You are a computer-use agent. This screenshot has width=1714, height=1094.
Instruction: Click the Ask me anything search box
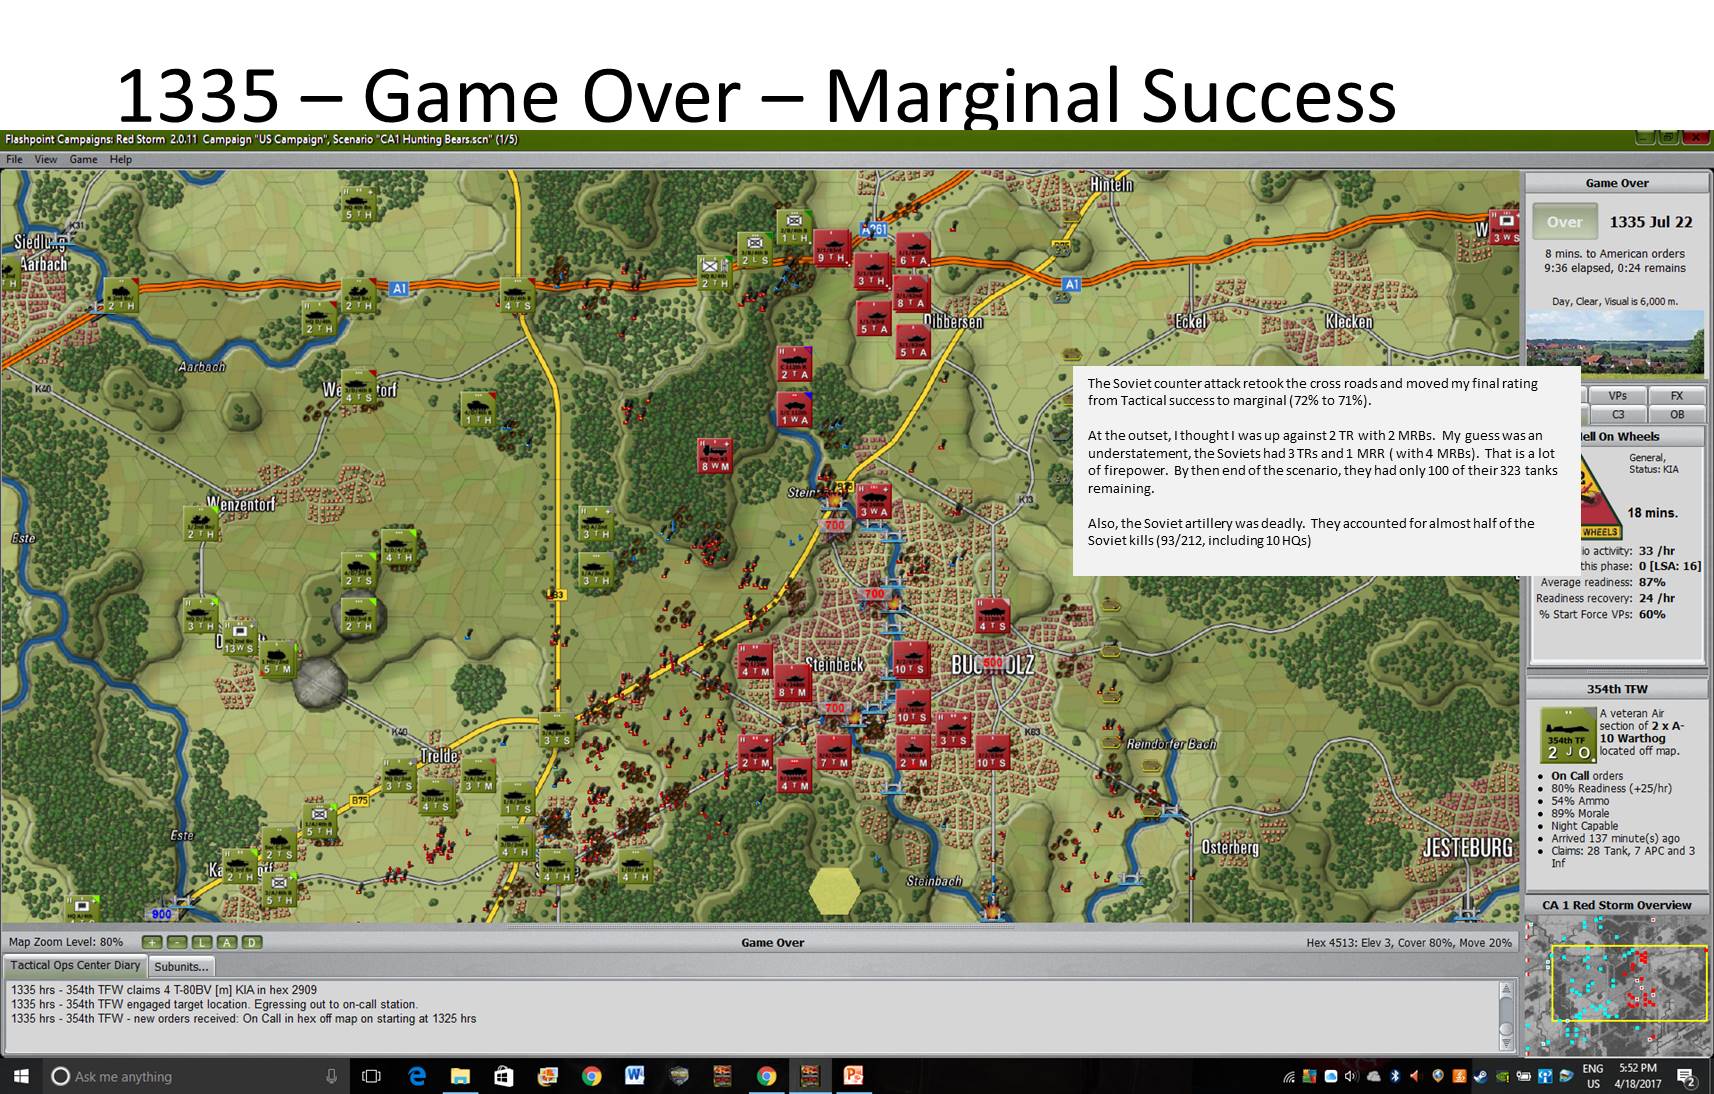[x=195, y=1076]
